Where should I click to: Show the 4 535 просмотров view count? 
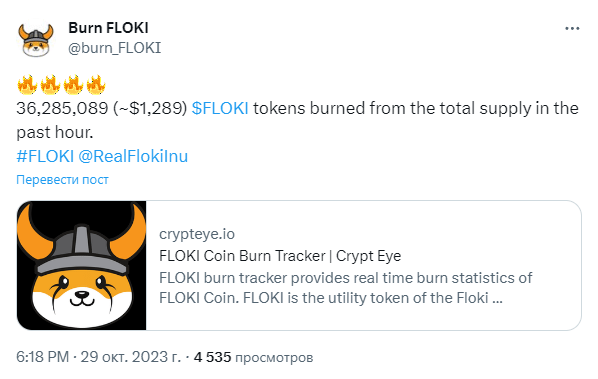click(253, 357)
